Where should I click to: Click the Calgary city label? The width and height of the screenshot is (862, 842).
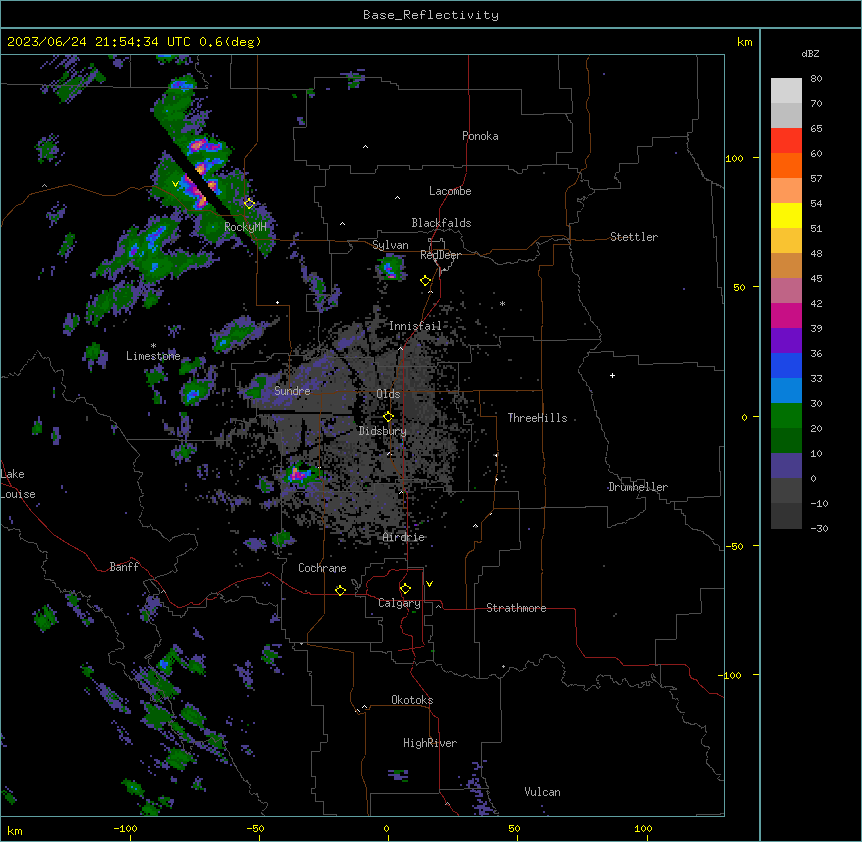click(399, 603)
